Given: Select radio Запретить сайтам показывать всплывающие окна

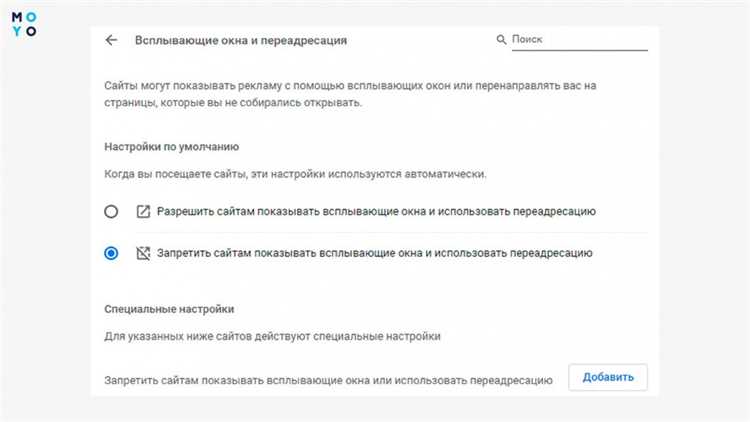Looking at the screenshot, I should pos(111,253).
